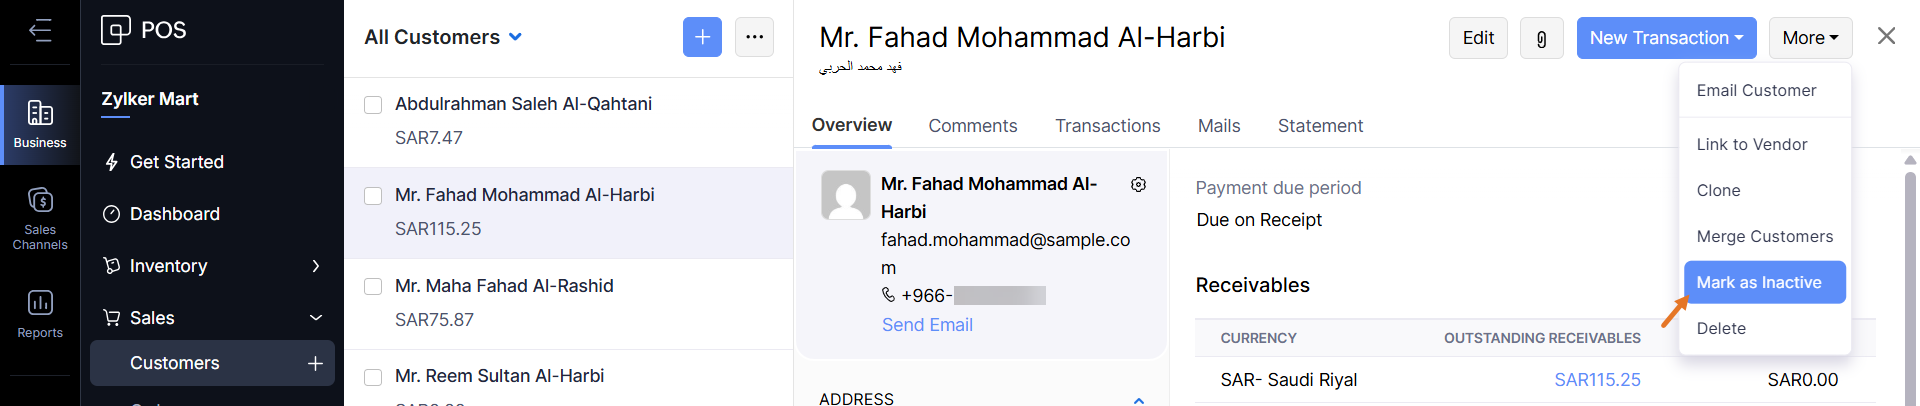Click the vertical scrollbar on the right

[x=1910, y=280]
